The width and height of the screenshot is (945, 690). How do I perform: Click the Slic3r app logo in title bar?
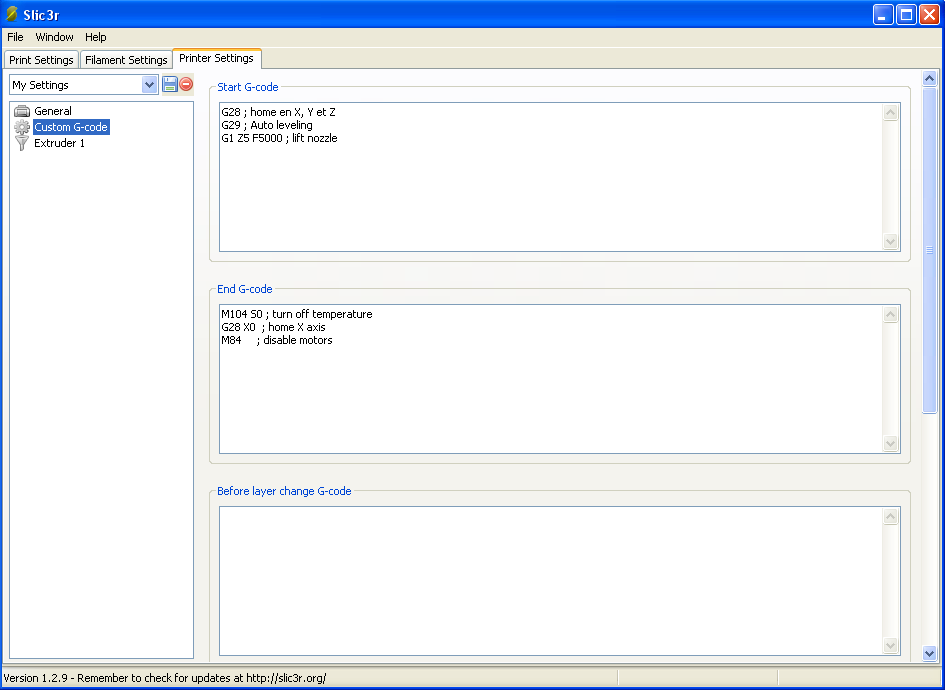coord(11,14)
